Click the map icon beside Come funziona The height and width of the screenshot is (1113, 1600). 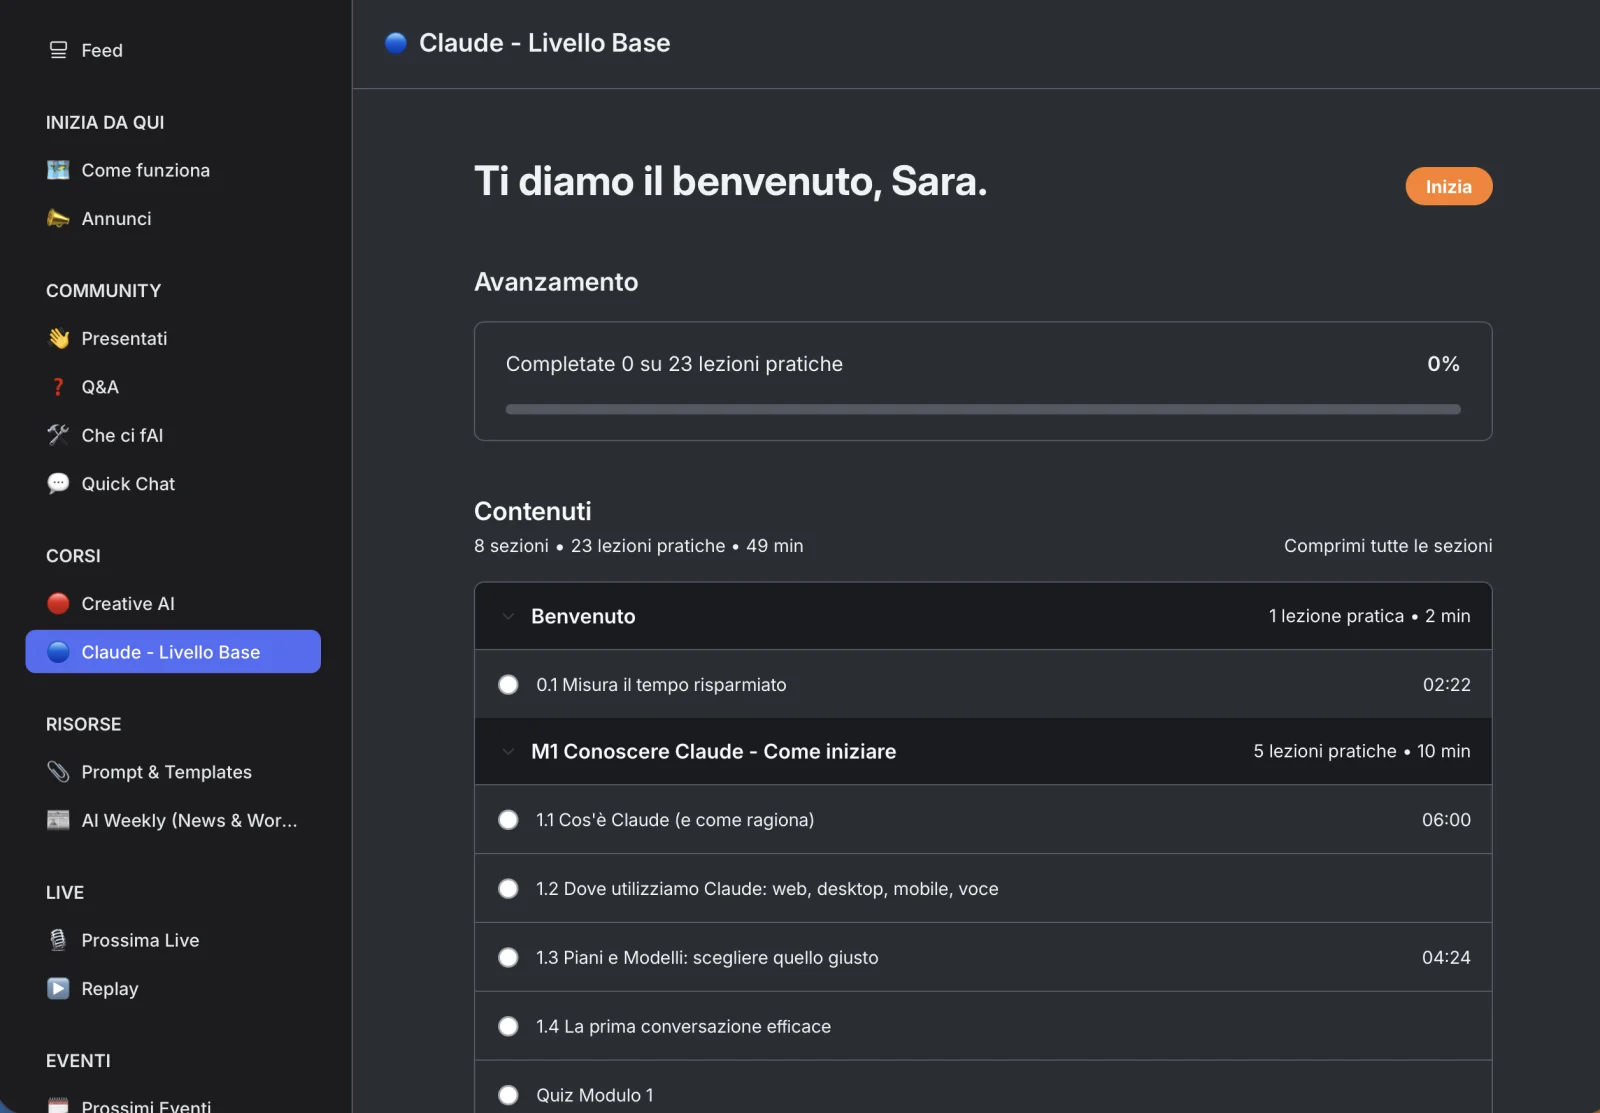[58, 170]
